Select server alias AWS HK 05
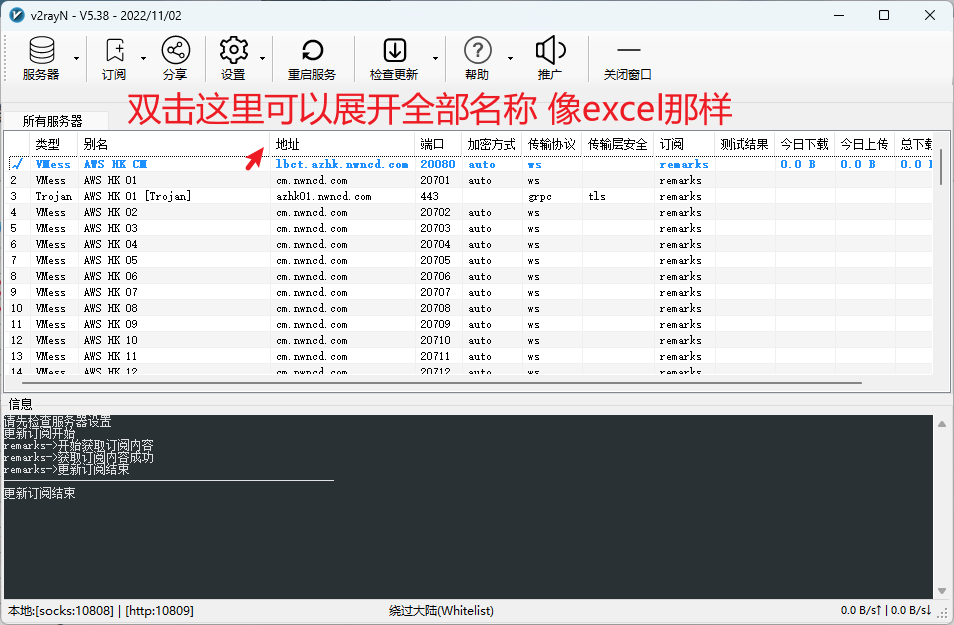Image resolution: width=954 pixels, height=625 pixels. (111, 260)
